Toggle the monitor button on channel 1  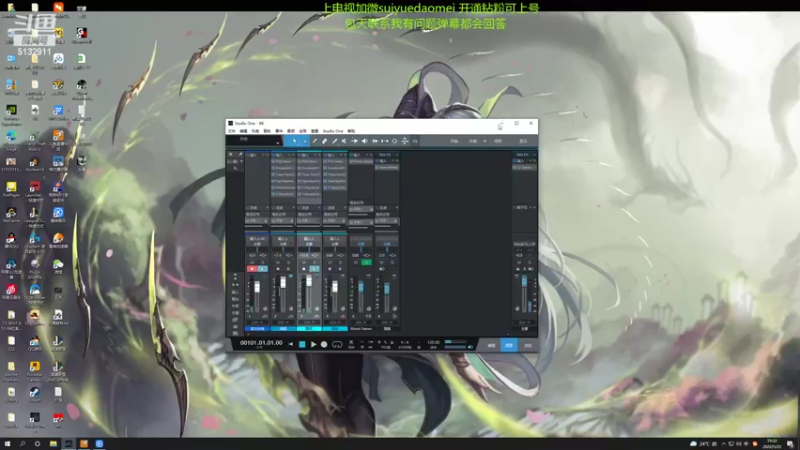[263, 269]
